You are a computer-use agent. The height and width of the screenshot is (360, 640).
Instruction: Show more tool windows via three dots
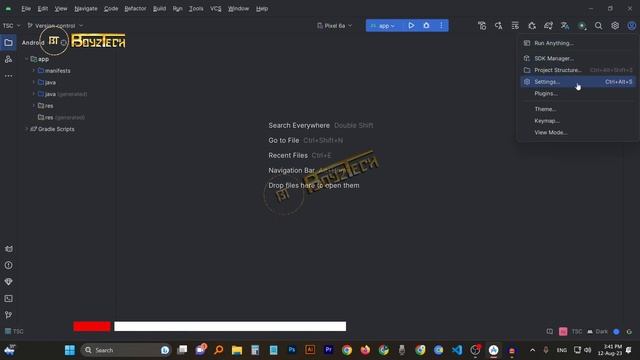coord(8,76)
